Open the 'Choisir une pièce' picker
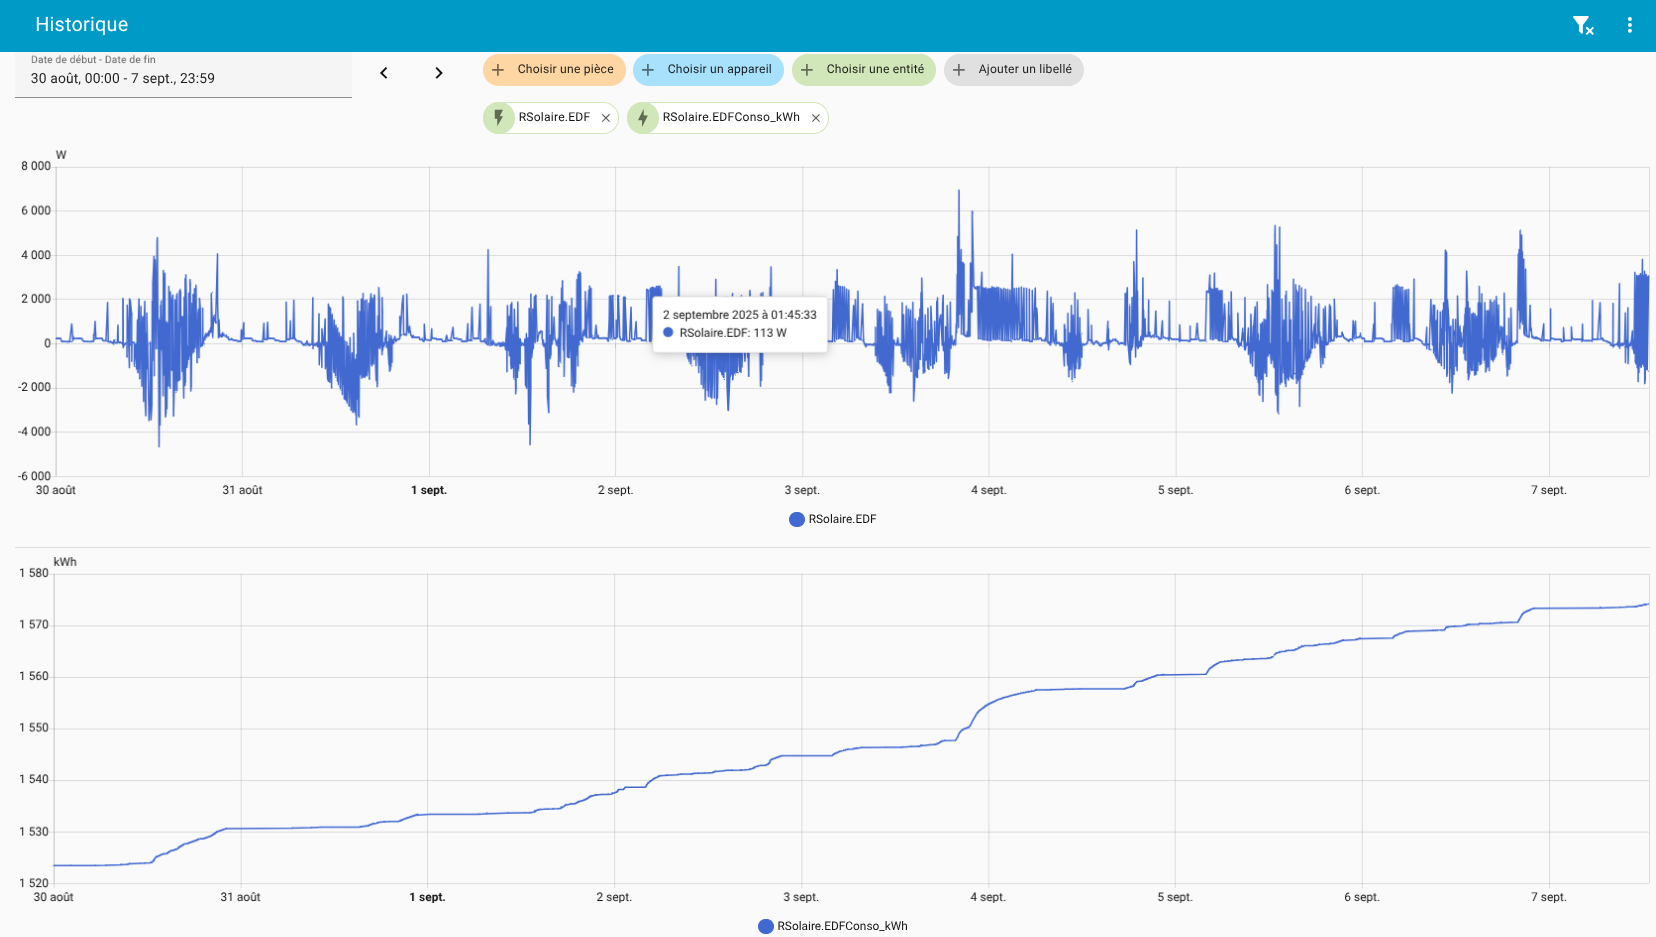 (554, 70)
